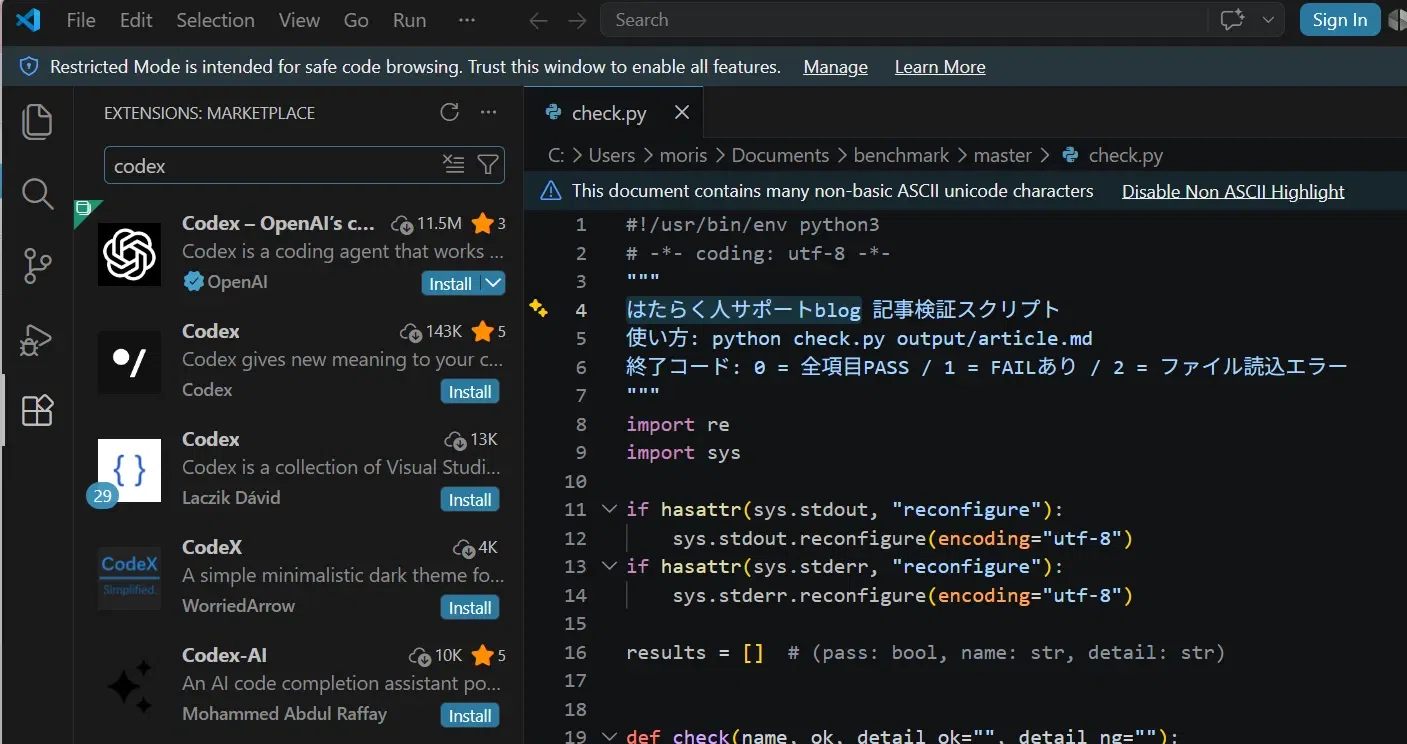Image resolution: width=1407 pixels, height=744 pixels.
Task: Click the master breadcrumb segment
Action: point(1002,155)
